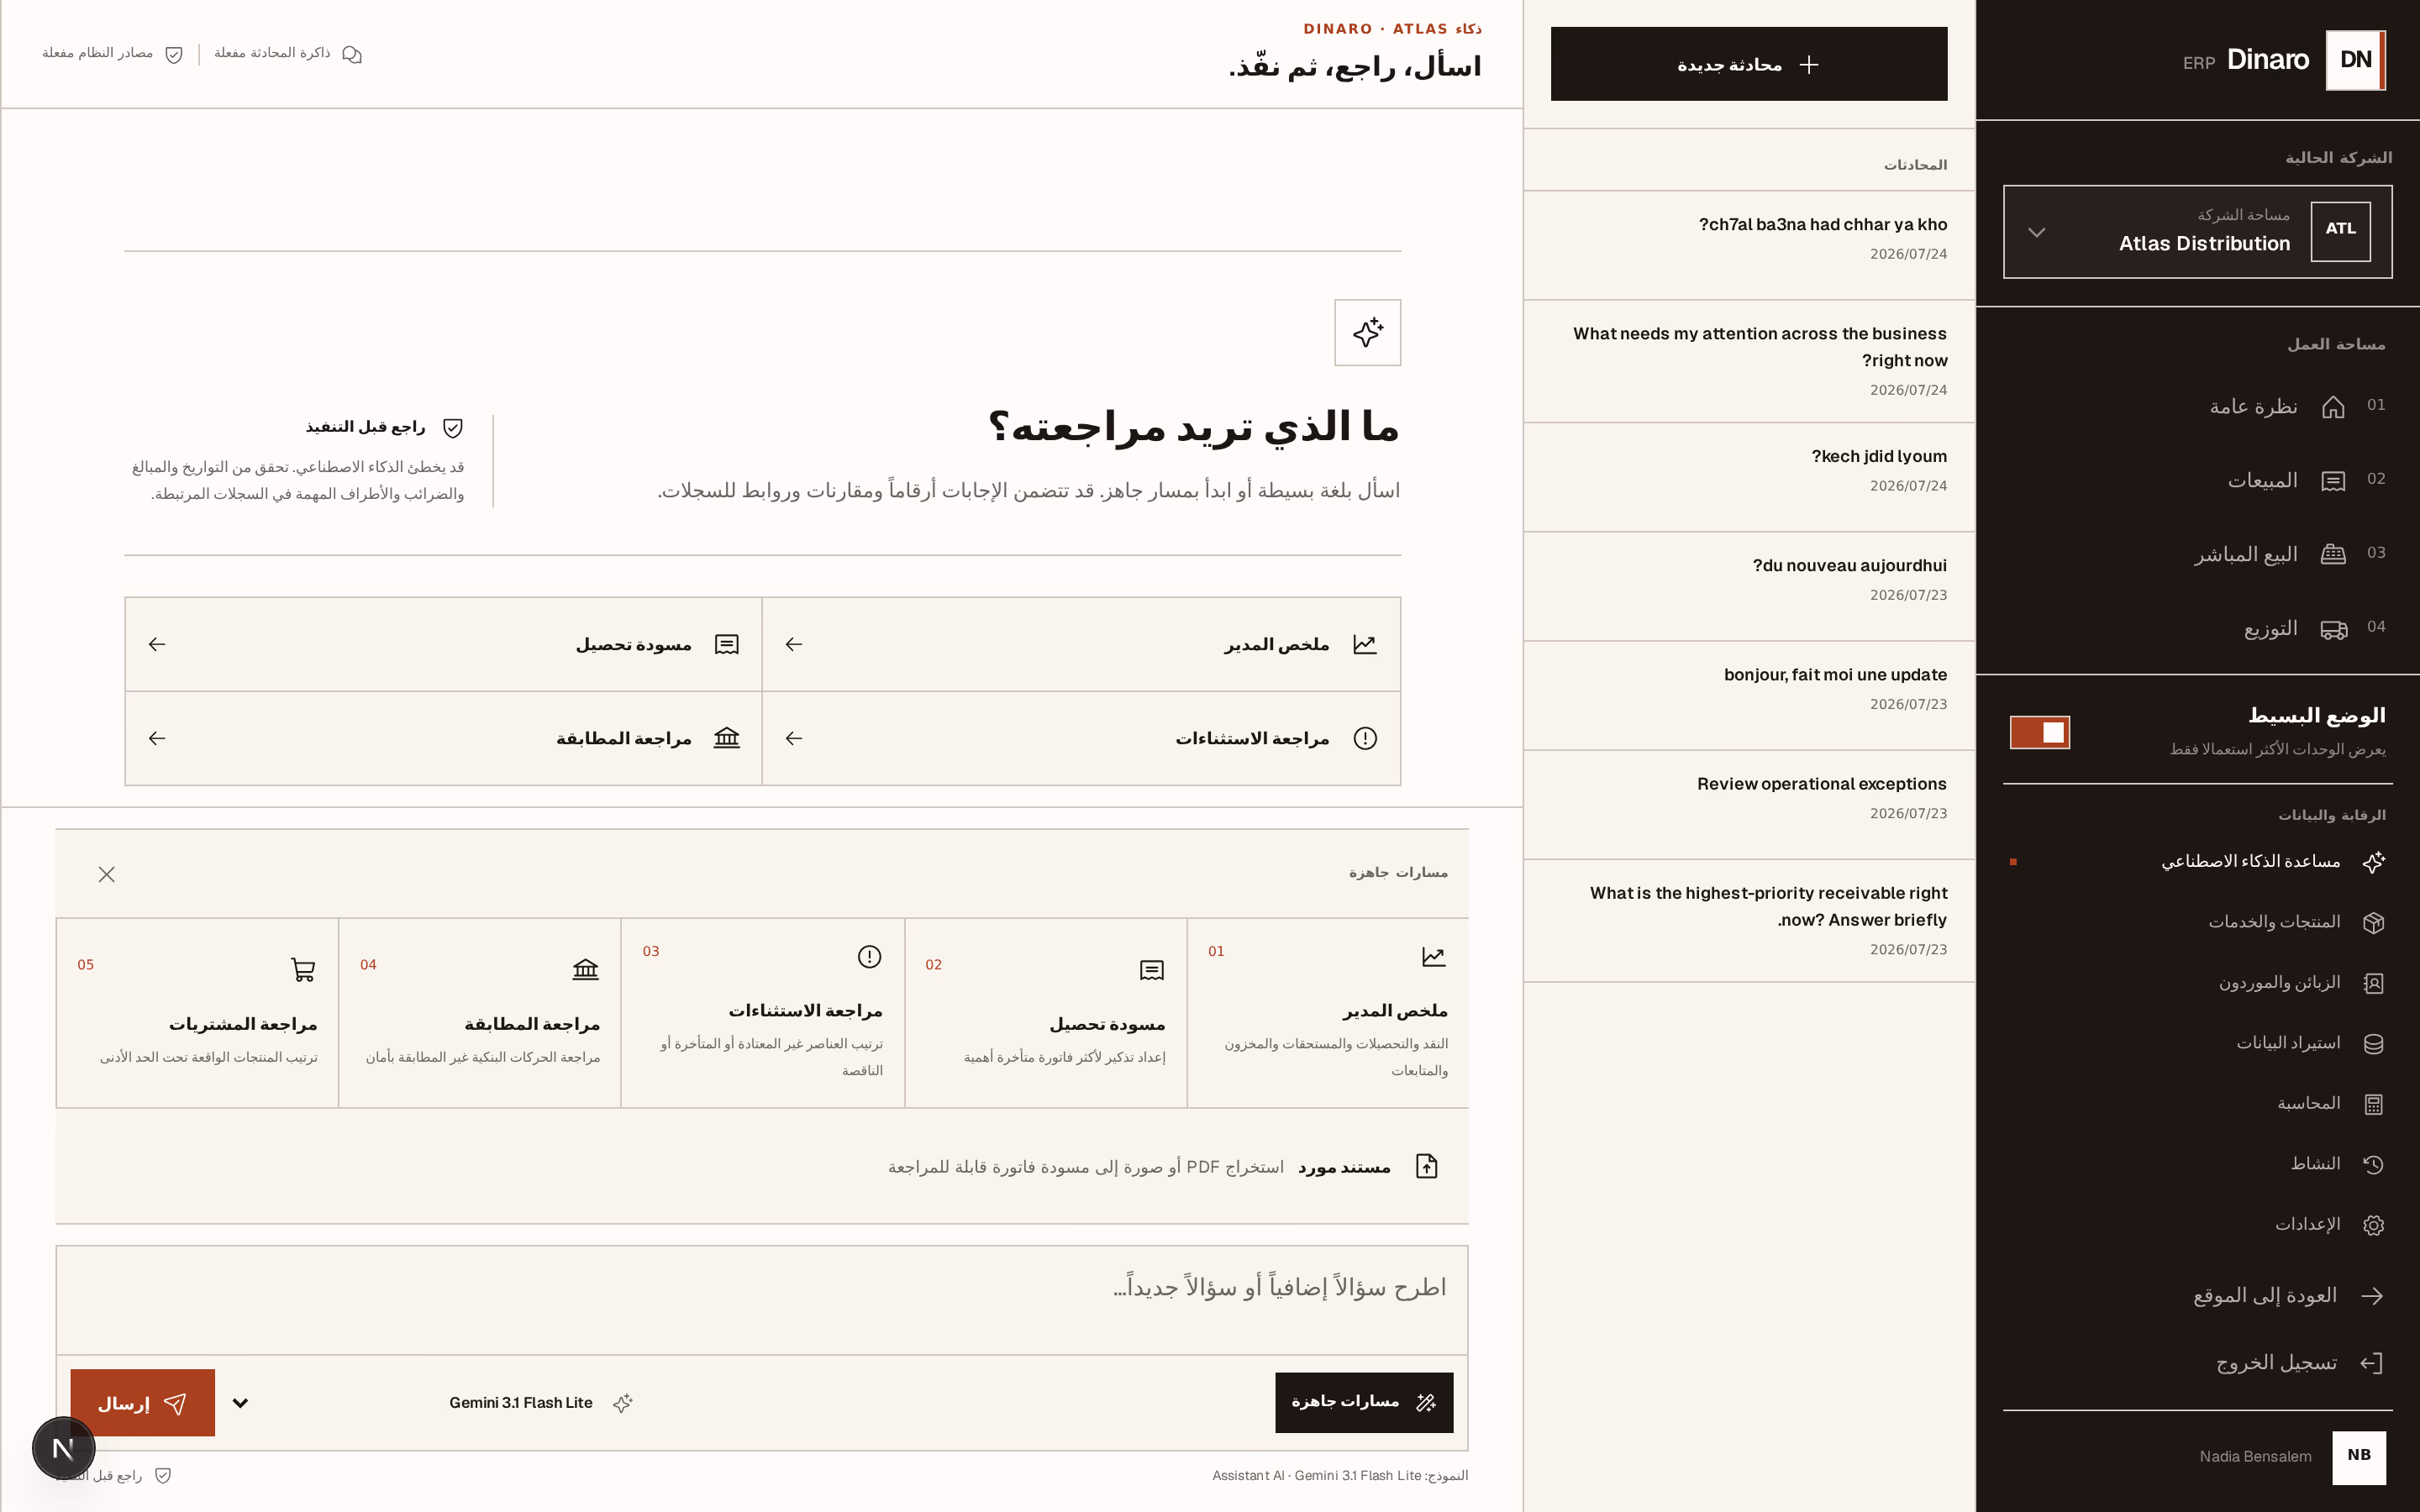Select the مسودة تحصيل card 02
The width and height of the screenshot is (2420, 1512).
click(1046, 1013)
